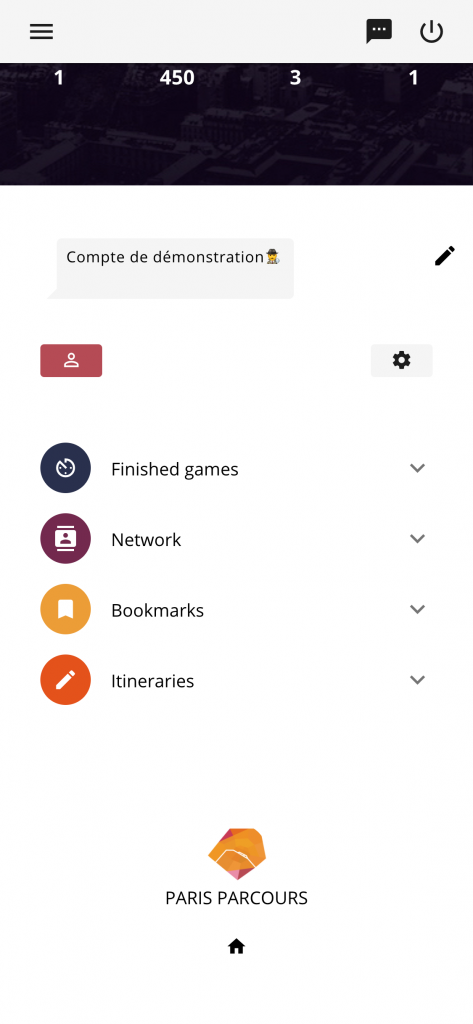The image size is (473, 1024).
Task: Click the red profile person button
Action: click(71, 360)
